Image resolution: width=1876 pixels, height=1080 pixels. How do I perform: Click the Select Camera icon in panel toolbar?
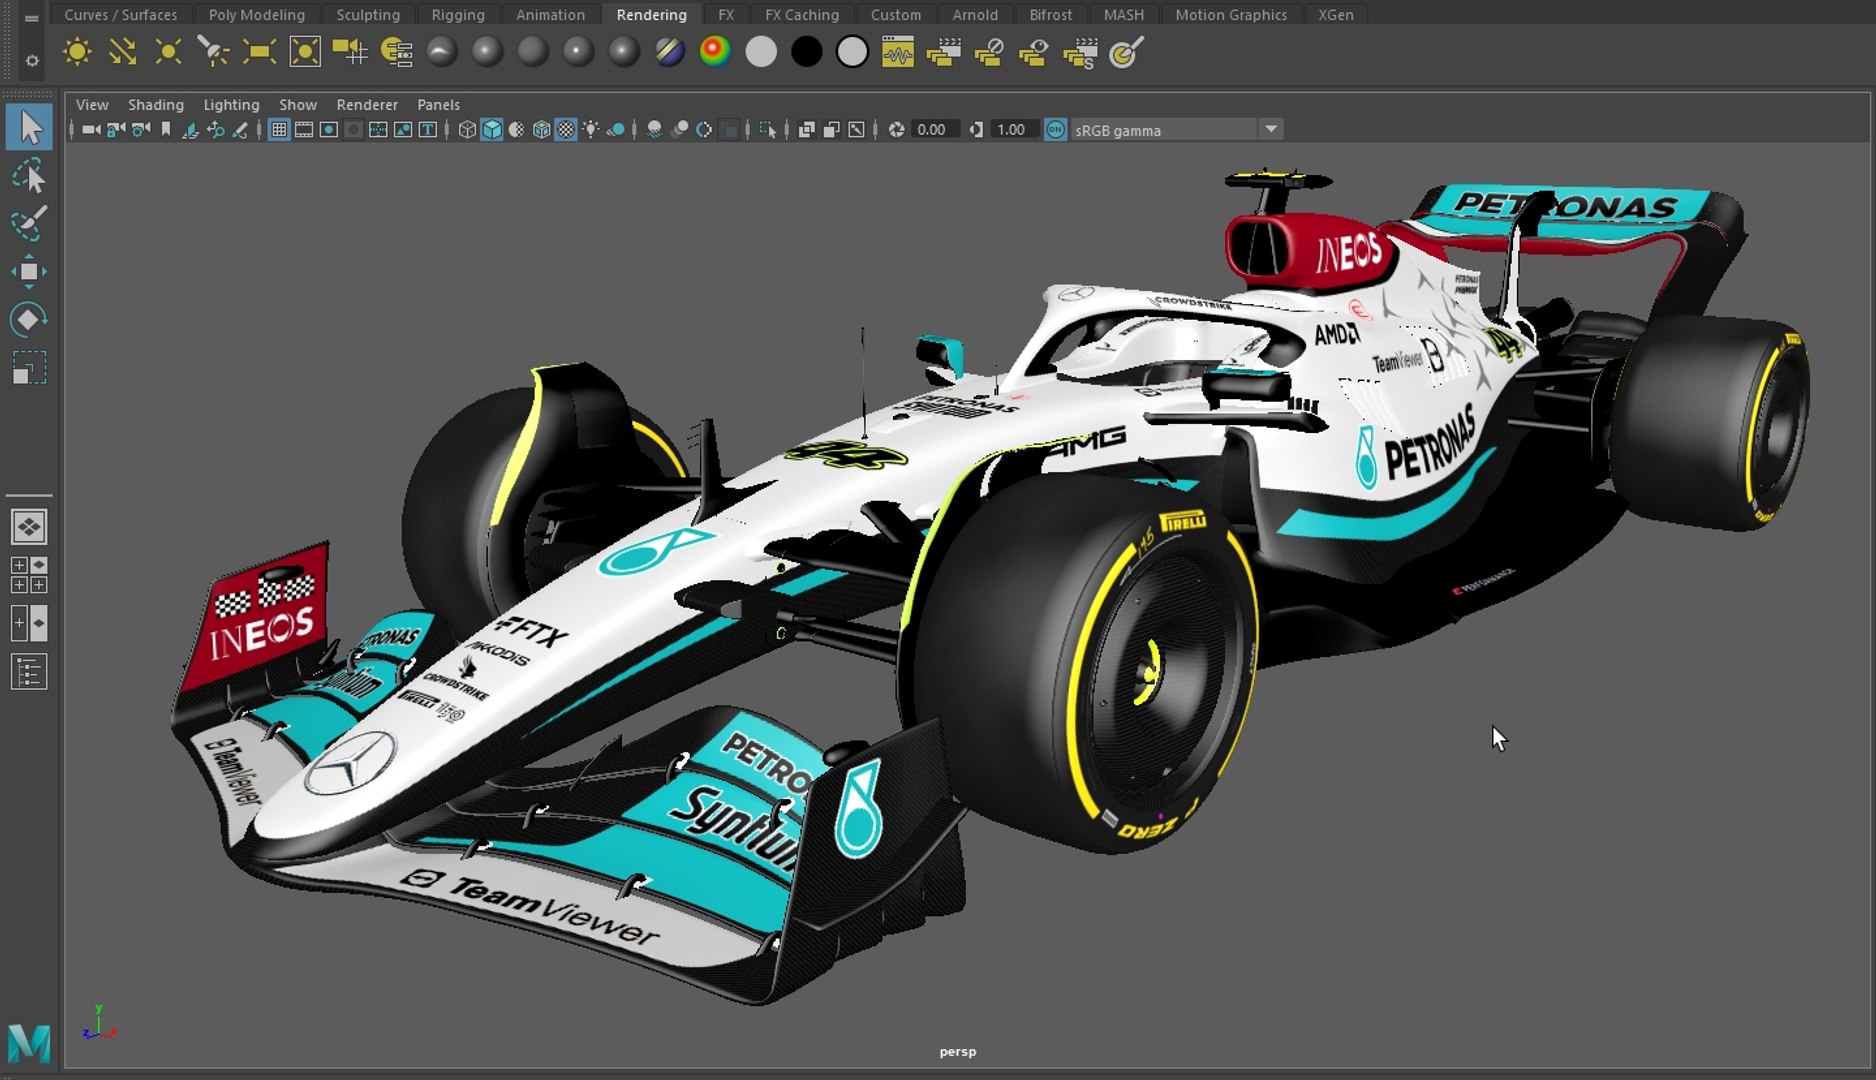tap(91, 130)
